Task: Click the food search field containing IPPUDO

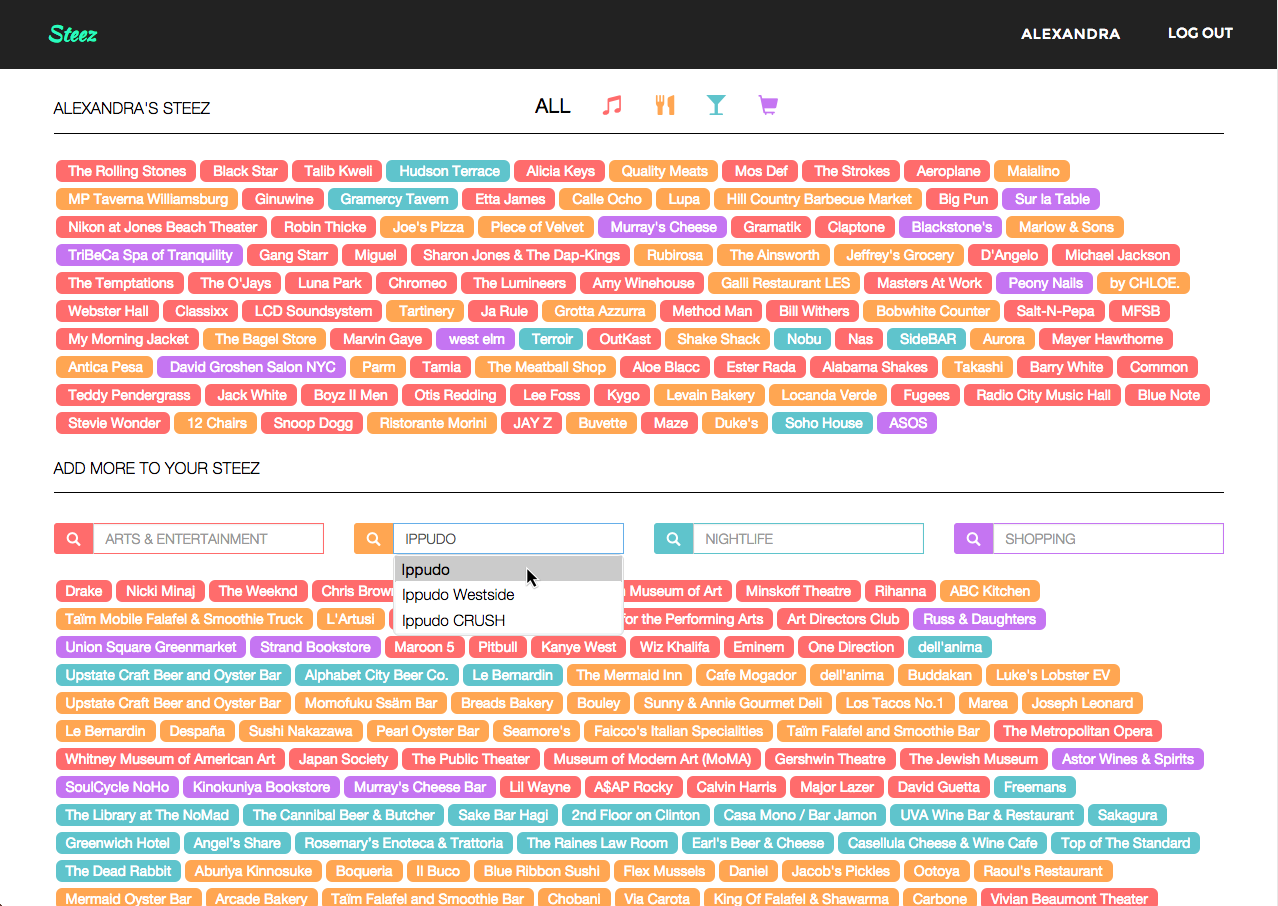Action: tap(508, 539)
